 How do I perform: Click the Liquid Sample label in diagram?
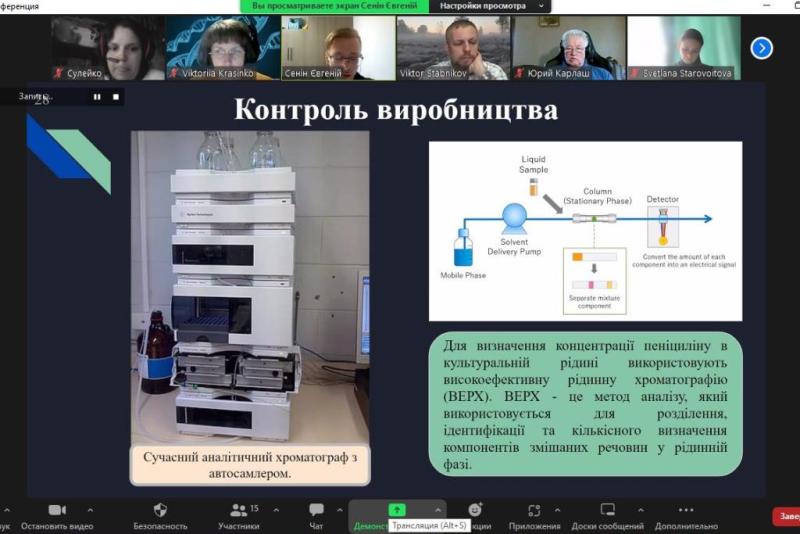(534, 164)
